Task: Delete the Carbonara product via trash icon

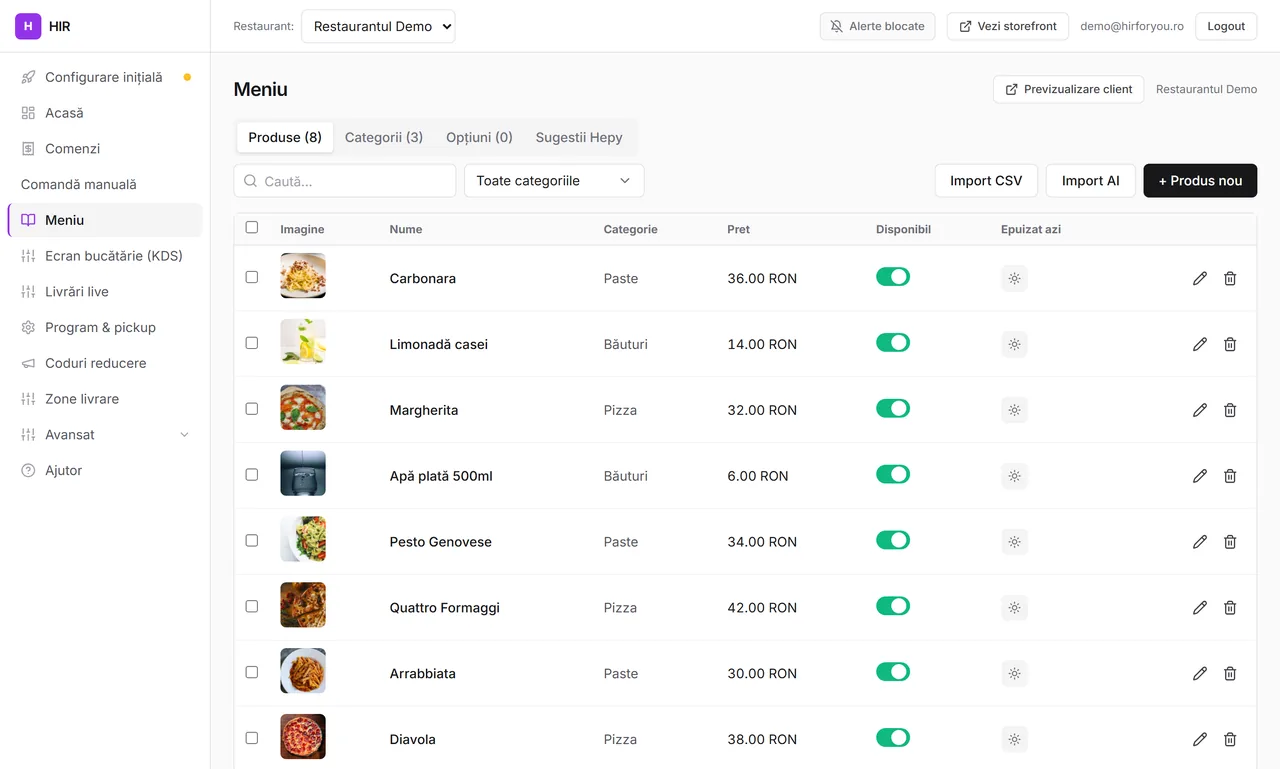Action: (x=1230, y=278)
